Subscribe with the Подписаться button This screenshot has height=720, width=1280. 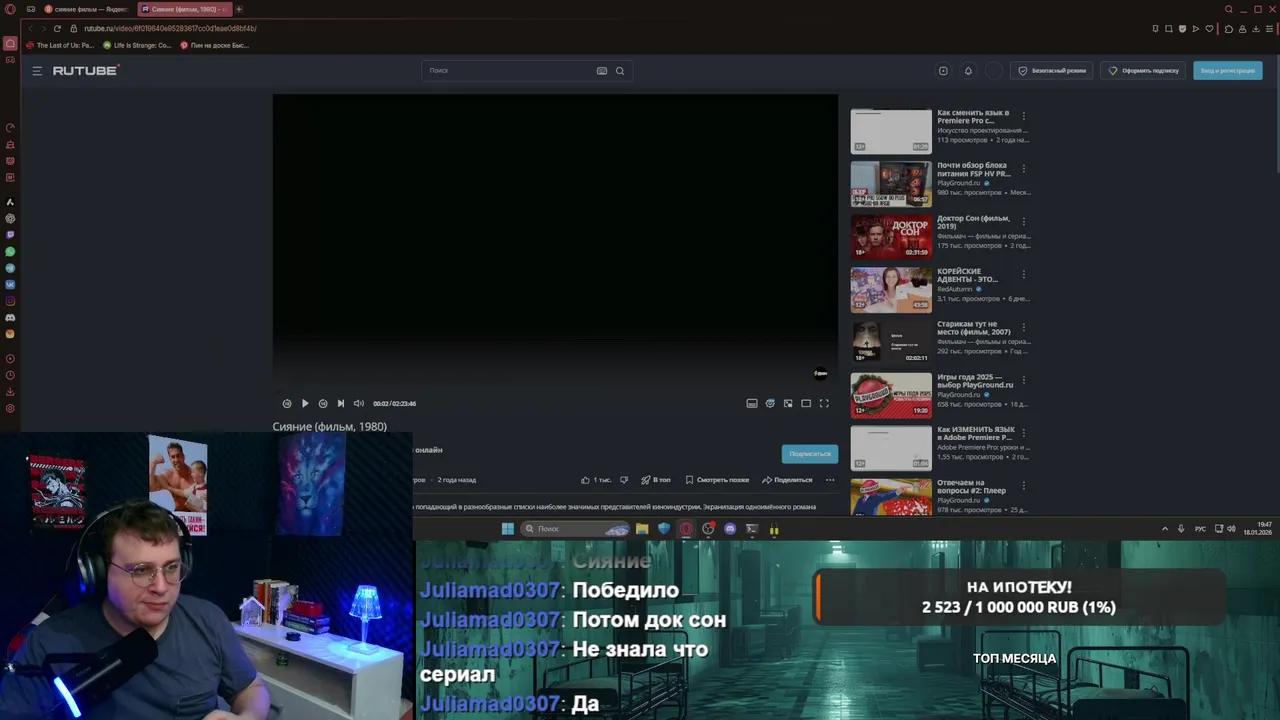[x=810, y=454]
